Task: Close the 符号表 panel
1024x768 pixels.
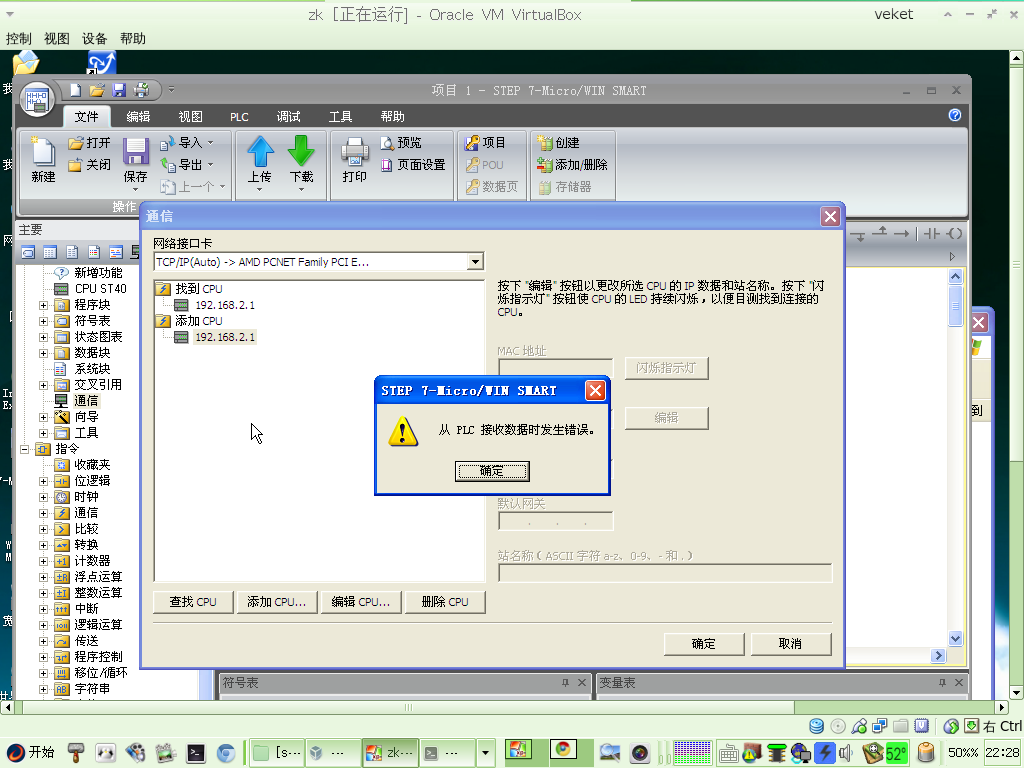Action: pyautogui.click(x=582, y=682)
